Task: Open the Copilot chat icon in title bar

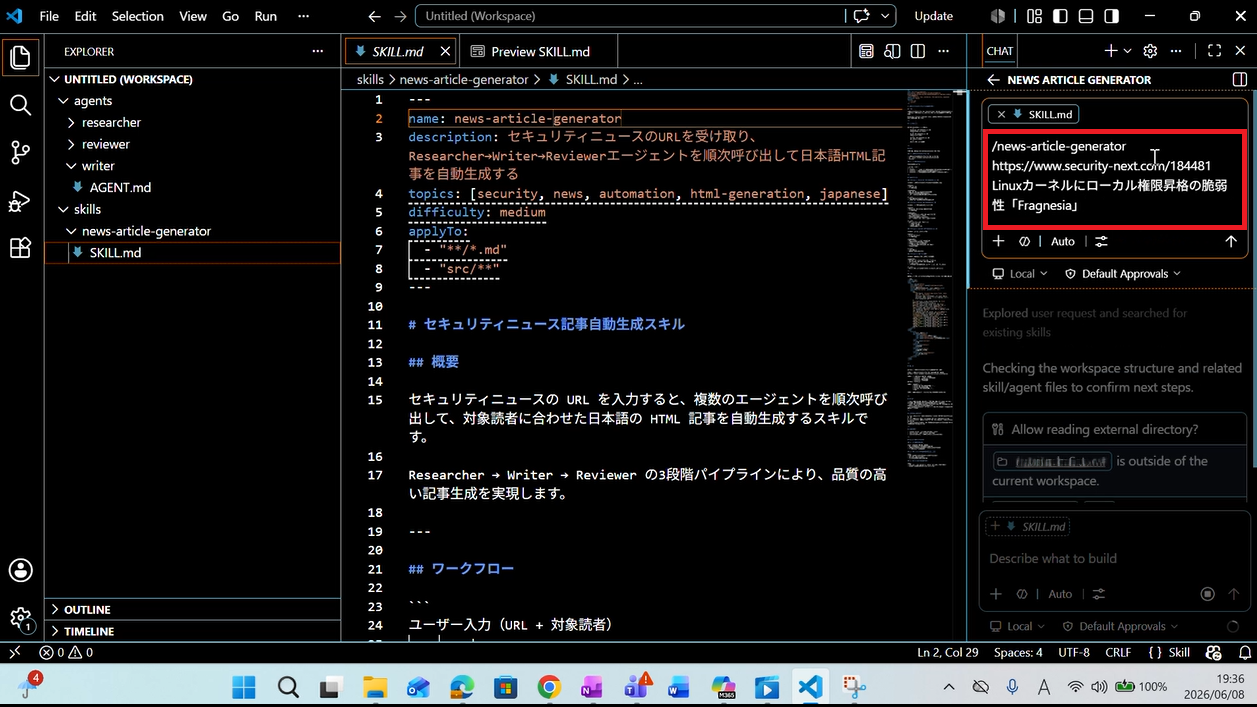Action: pyautogui.click(x=860, y=16)
